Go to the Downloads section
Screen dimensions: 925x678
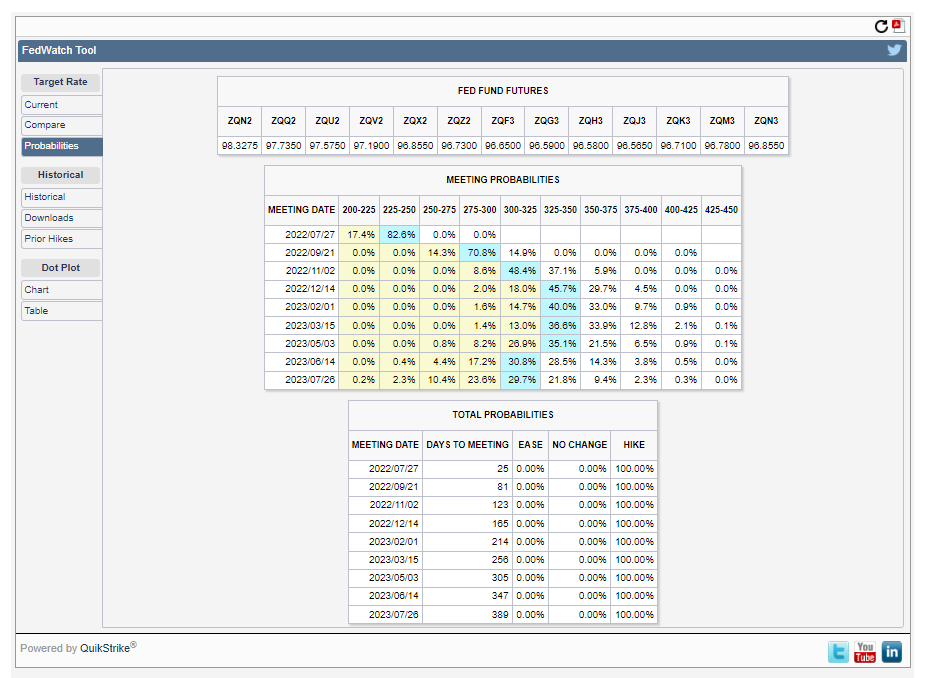[61, 218]
